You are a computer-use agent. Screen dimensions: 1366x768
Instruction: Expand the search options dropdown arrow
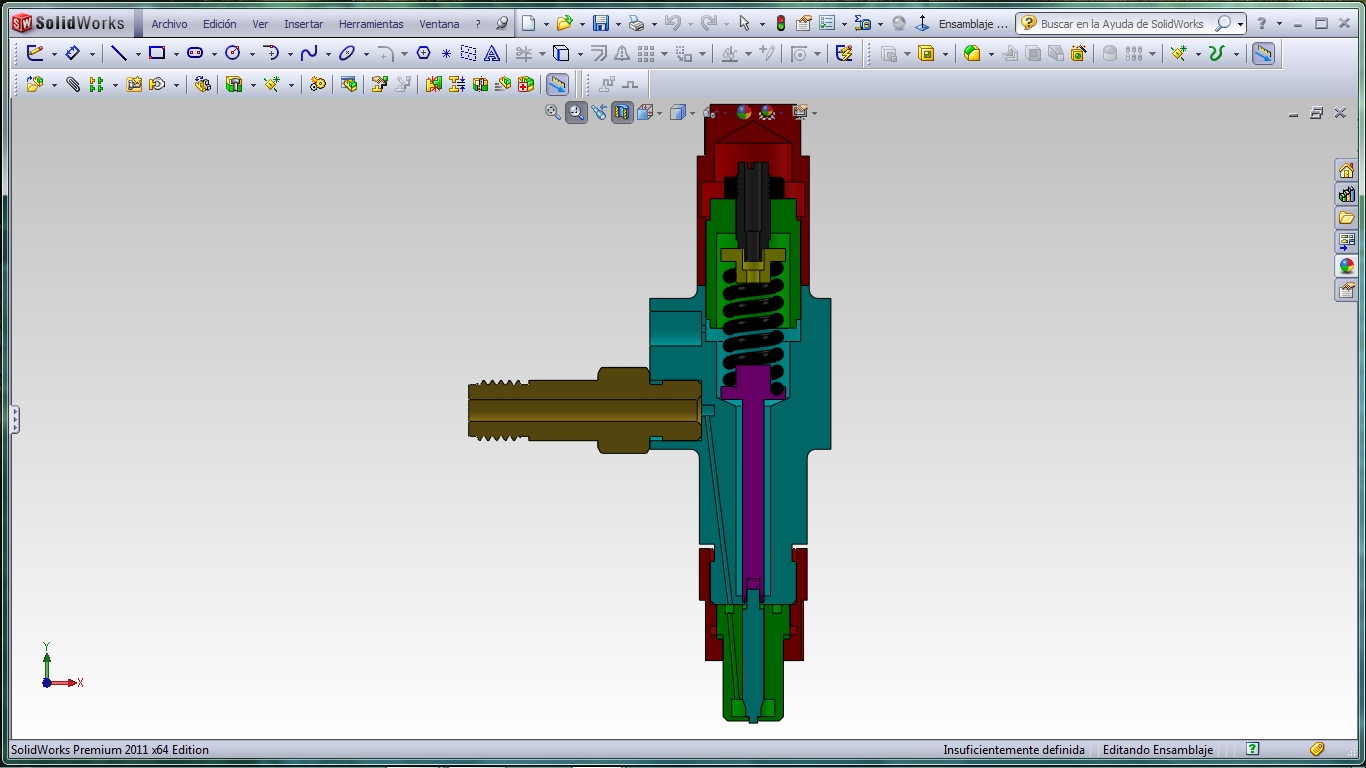click(x=1240, y=24)
